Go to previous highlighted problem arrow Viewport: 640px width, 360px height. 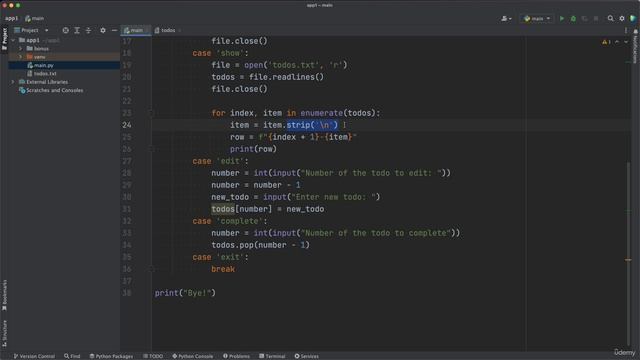(x=617, y=42)
